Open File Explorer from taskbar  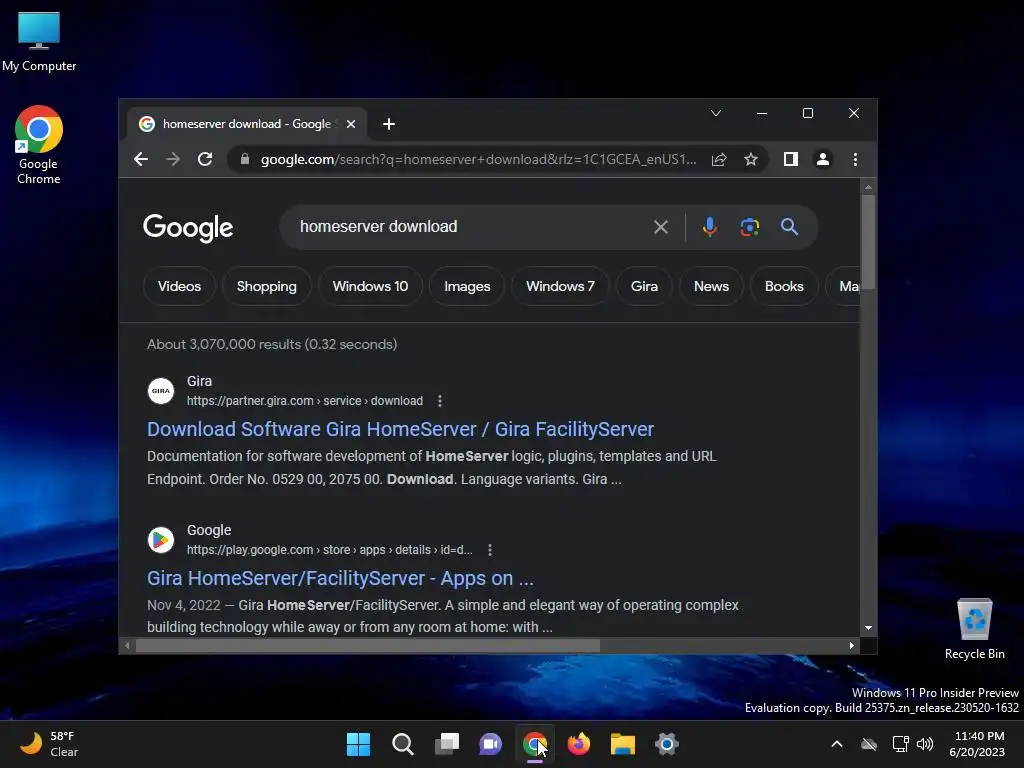(622, 744)
